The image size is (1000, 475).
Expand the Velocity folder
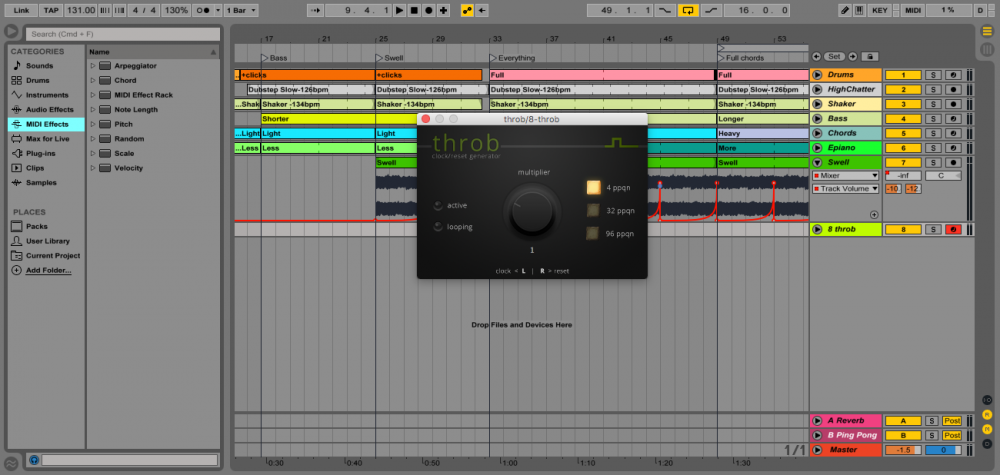point(93,168)
